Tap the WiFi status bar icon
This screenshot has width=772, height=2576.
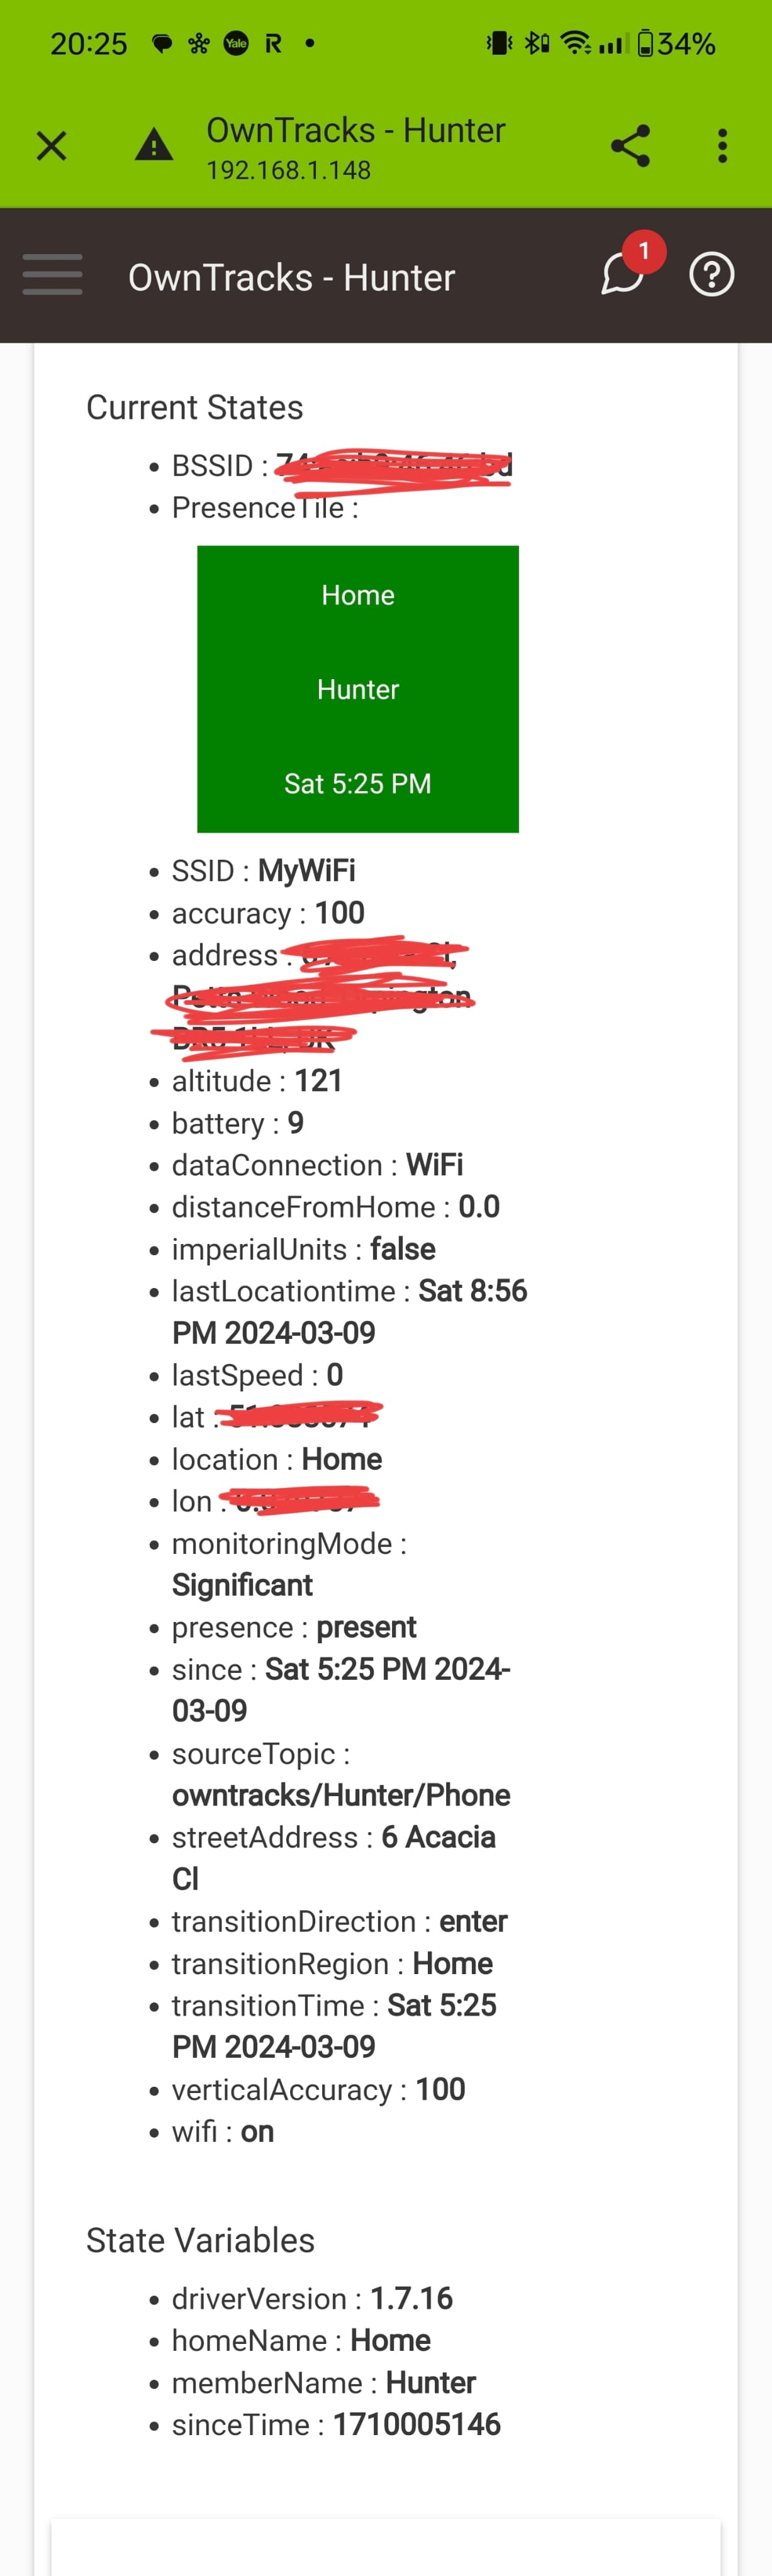point(575,43)
